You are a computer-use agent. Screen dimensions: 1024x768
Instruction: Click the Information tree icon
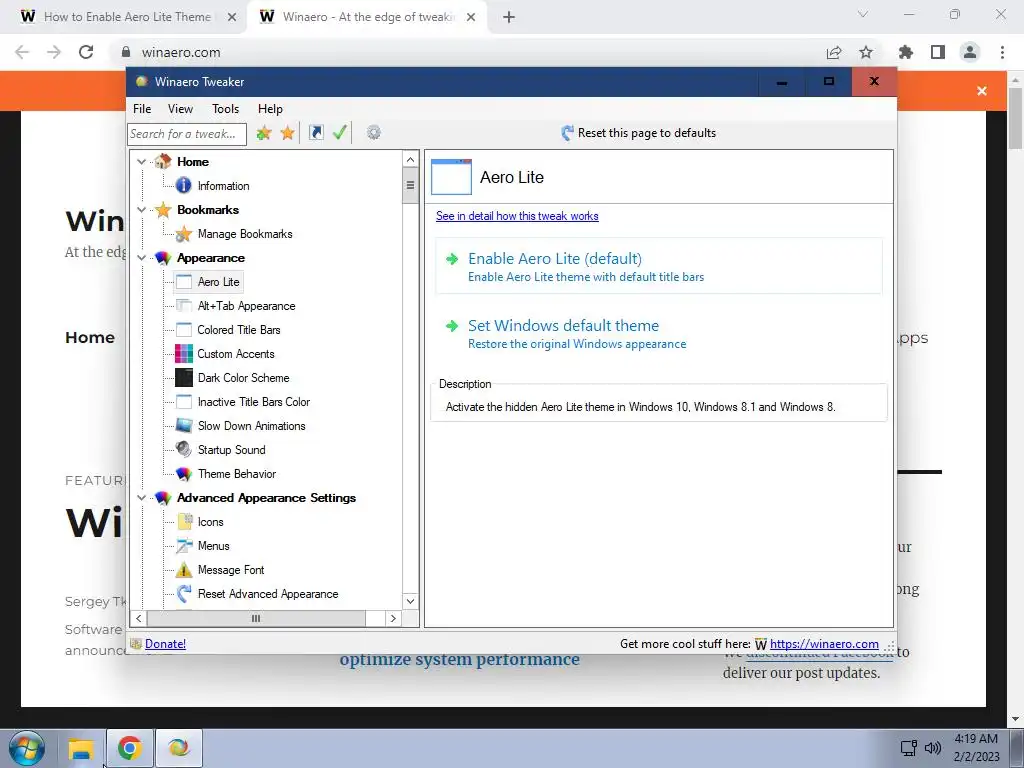[x=184, y=185]
